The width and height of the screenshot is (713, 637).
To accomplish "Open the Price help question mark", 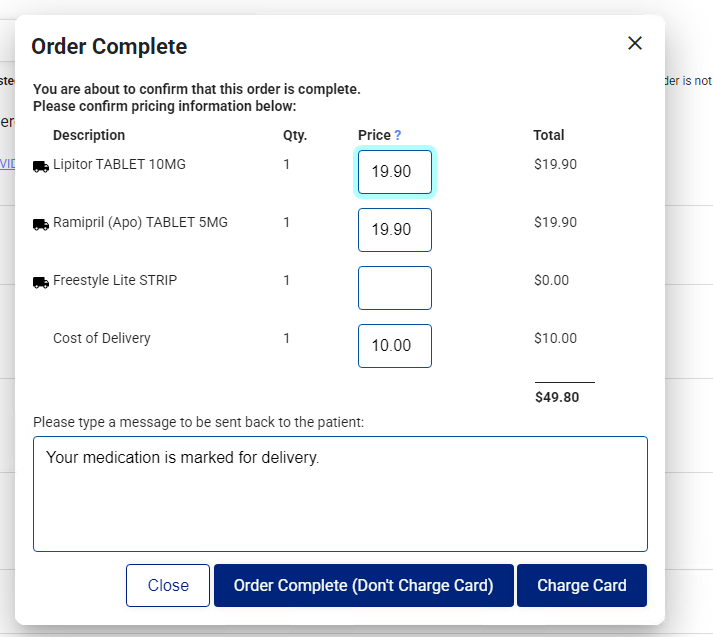I will [x=397, y=135].
